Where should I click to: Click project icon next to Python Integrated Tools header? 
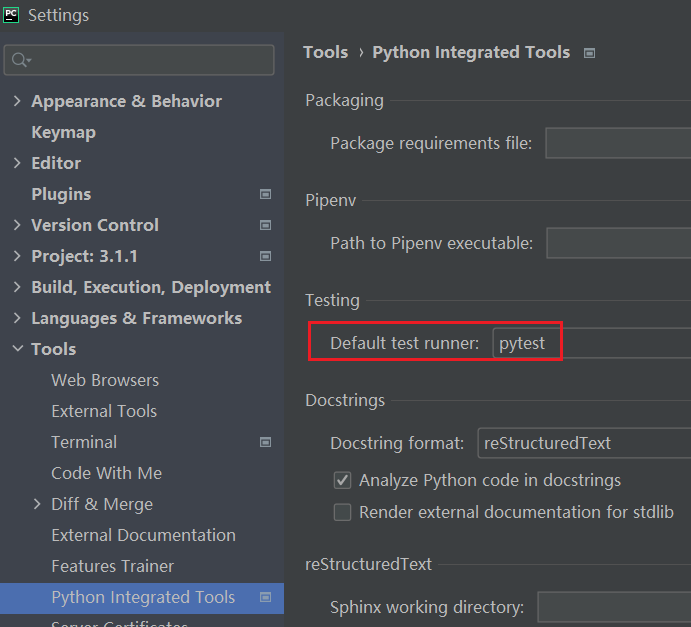pyautogui.click(x=589, y=53)
